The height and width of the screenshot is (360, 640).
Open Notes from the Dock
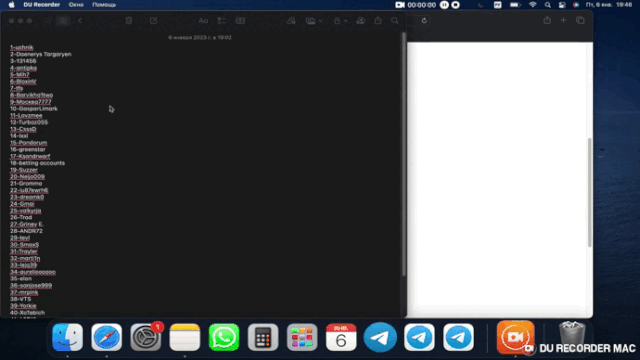pos(184,337)
